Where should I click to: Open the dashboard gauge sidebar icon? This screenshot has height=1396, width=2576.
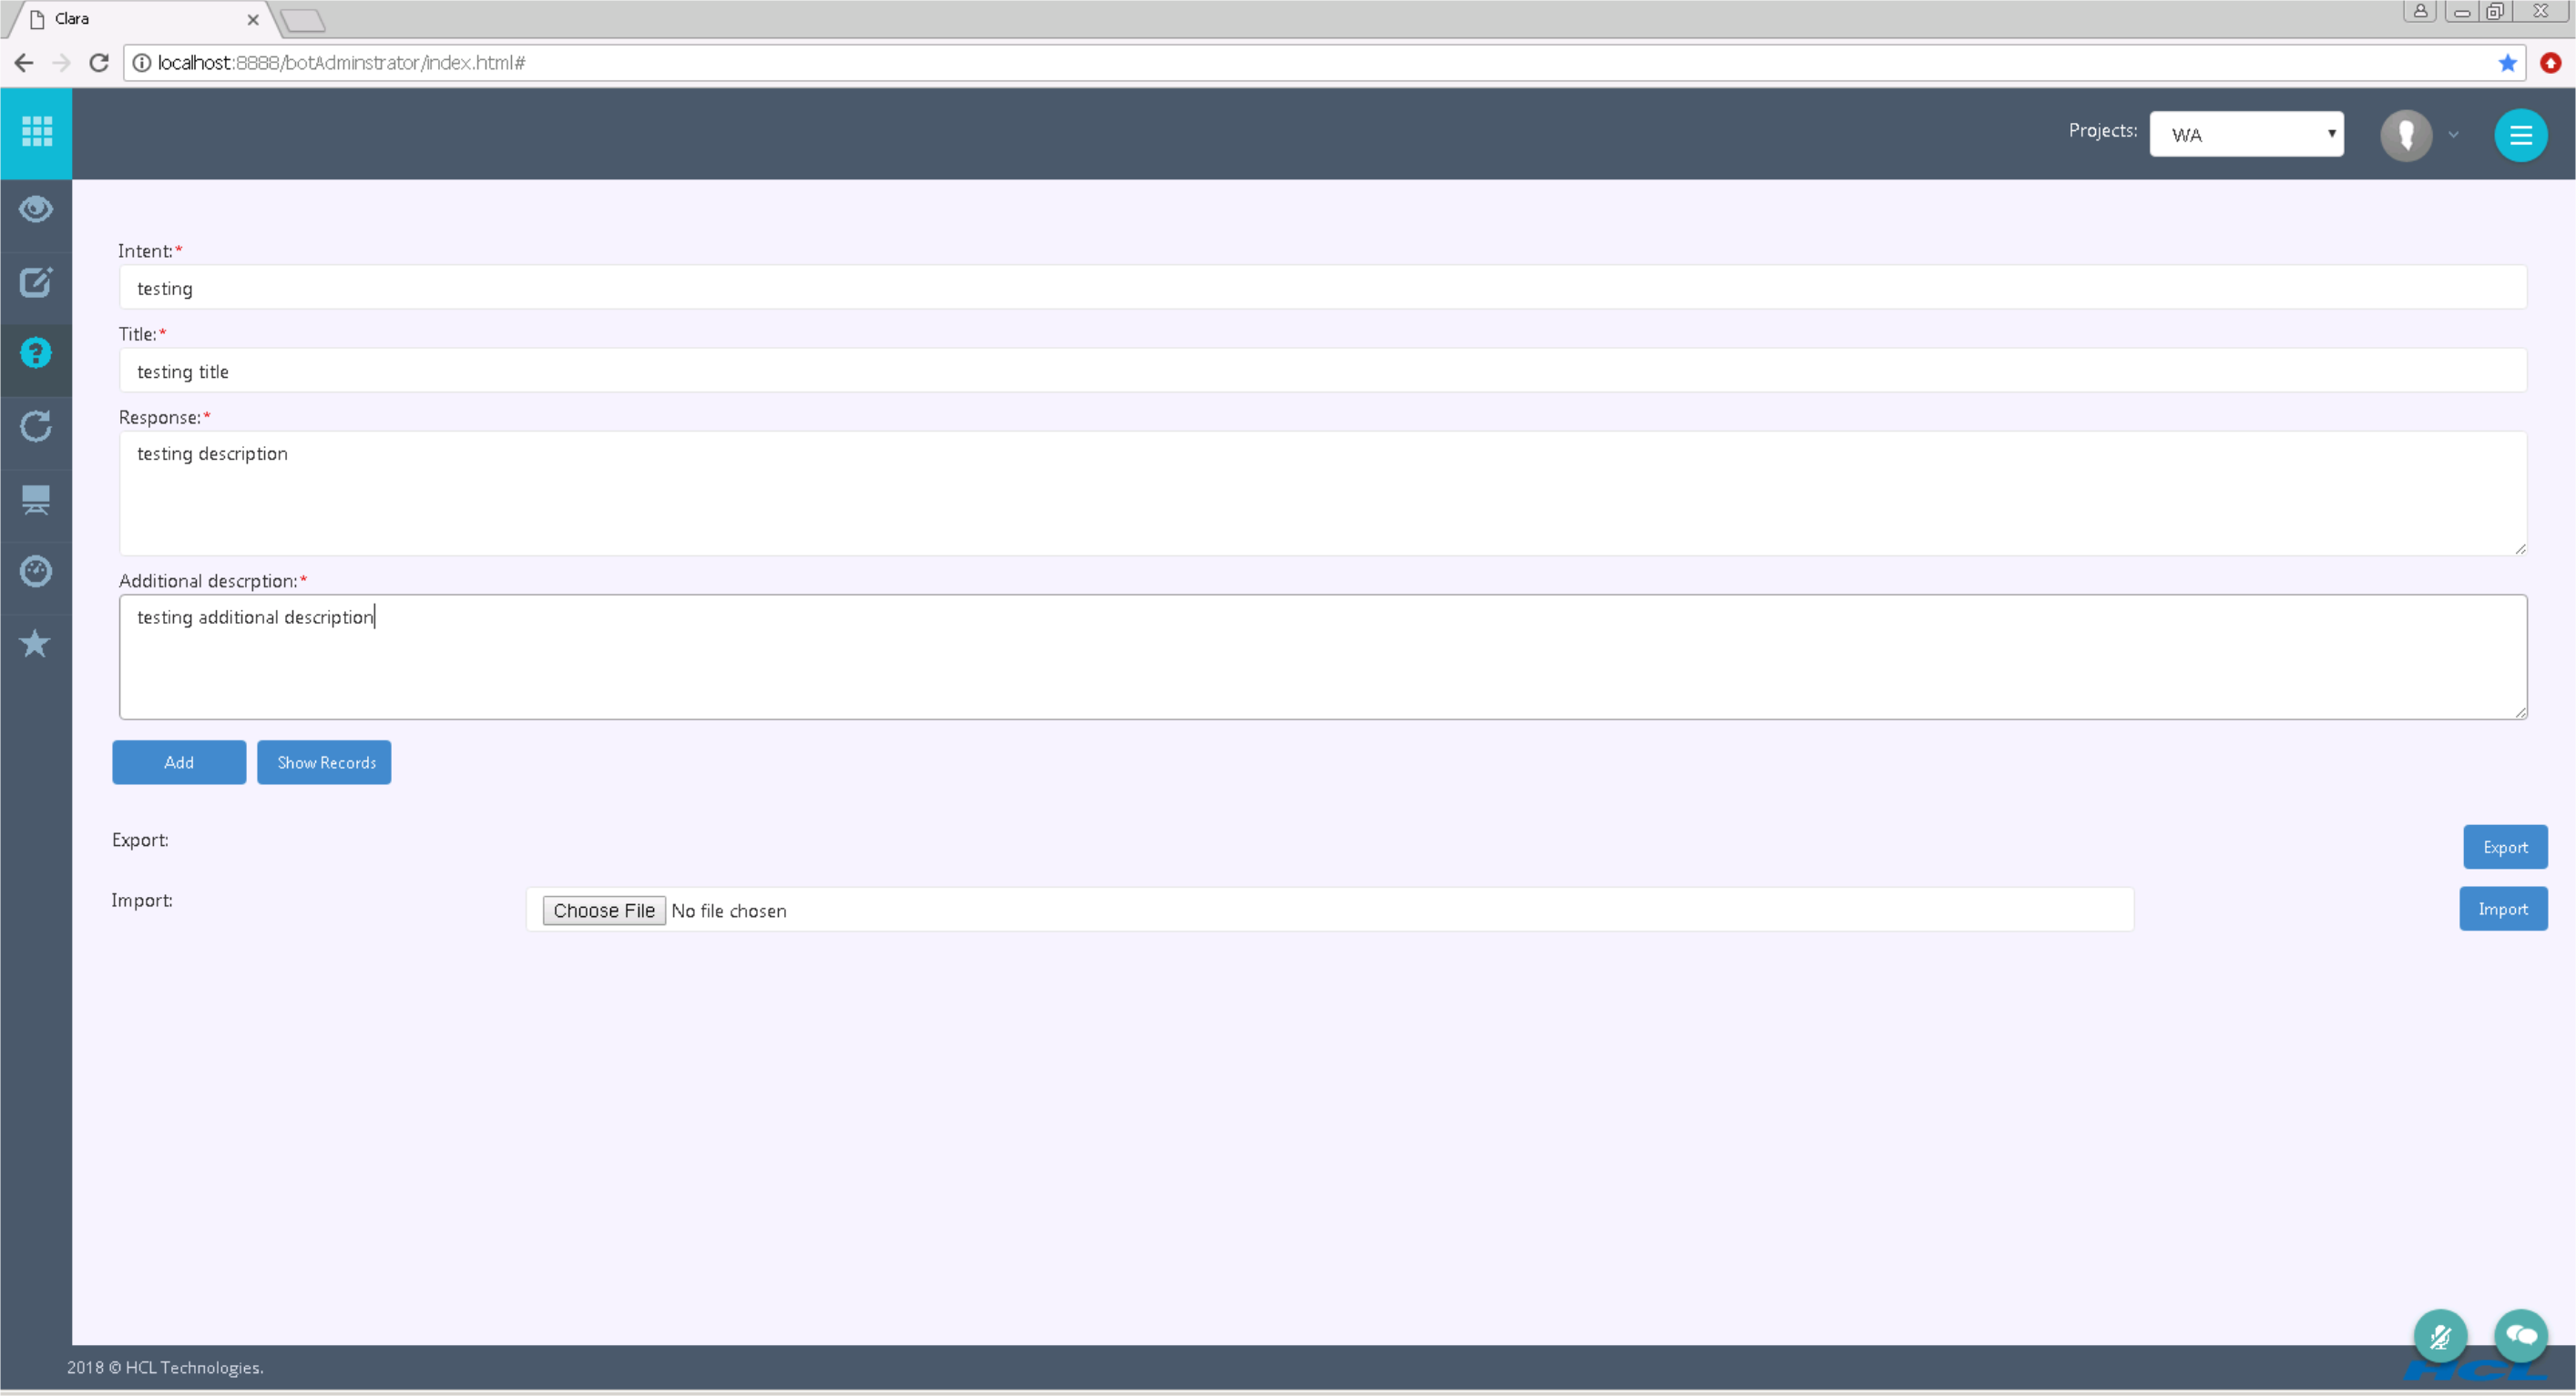point(36,571)
